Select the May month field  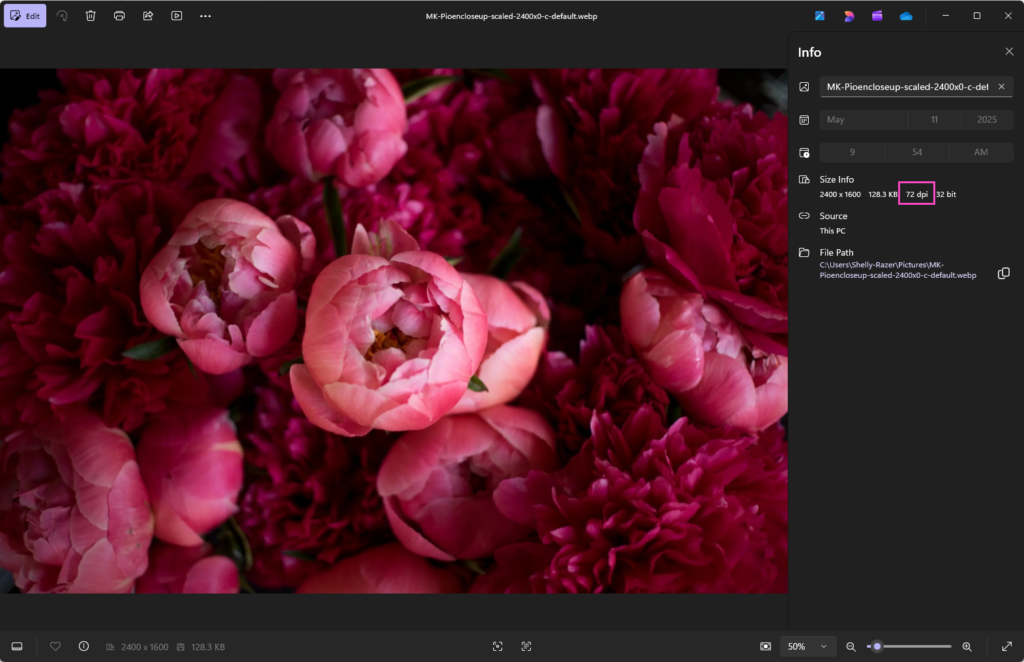pyautogui.click(x=863, y=119)
